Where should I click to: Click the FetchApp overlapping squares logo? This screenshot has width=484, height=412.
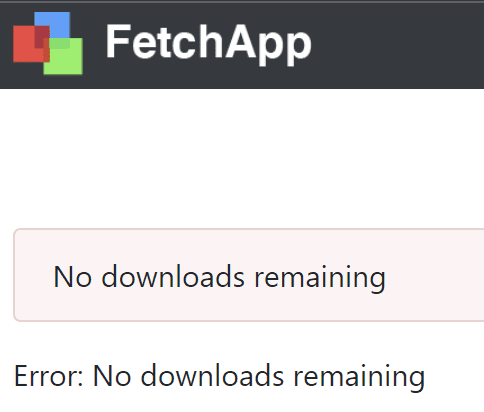point(48,43)
